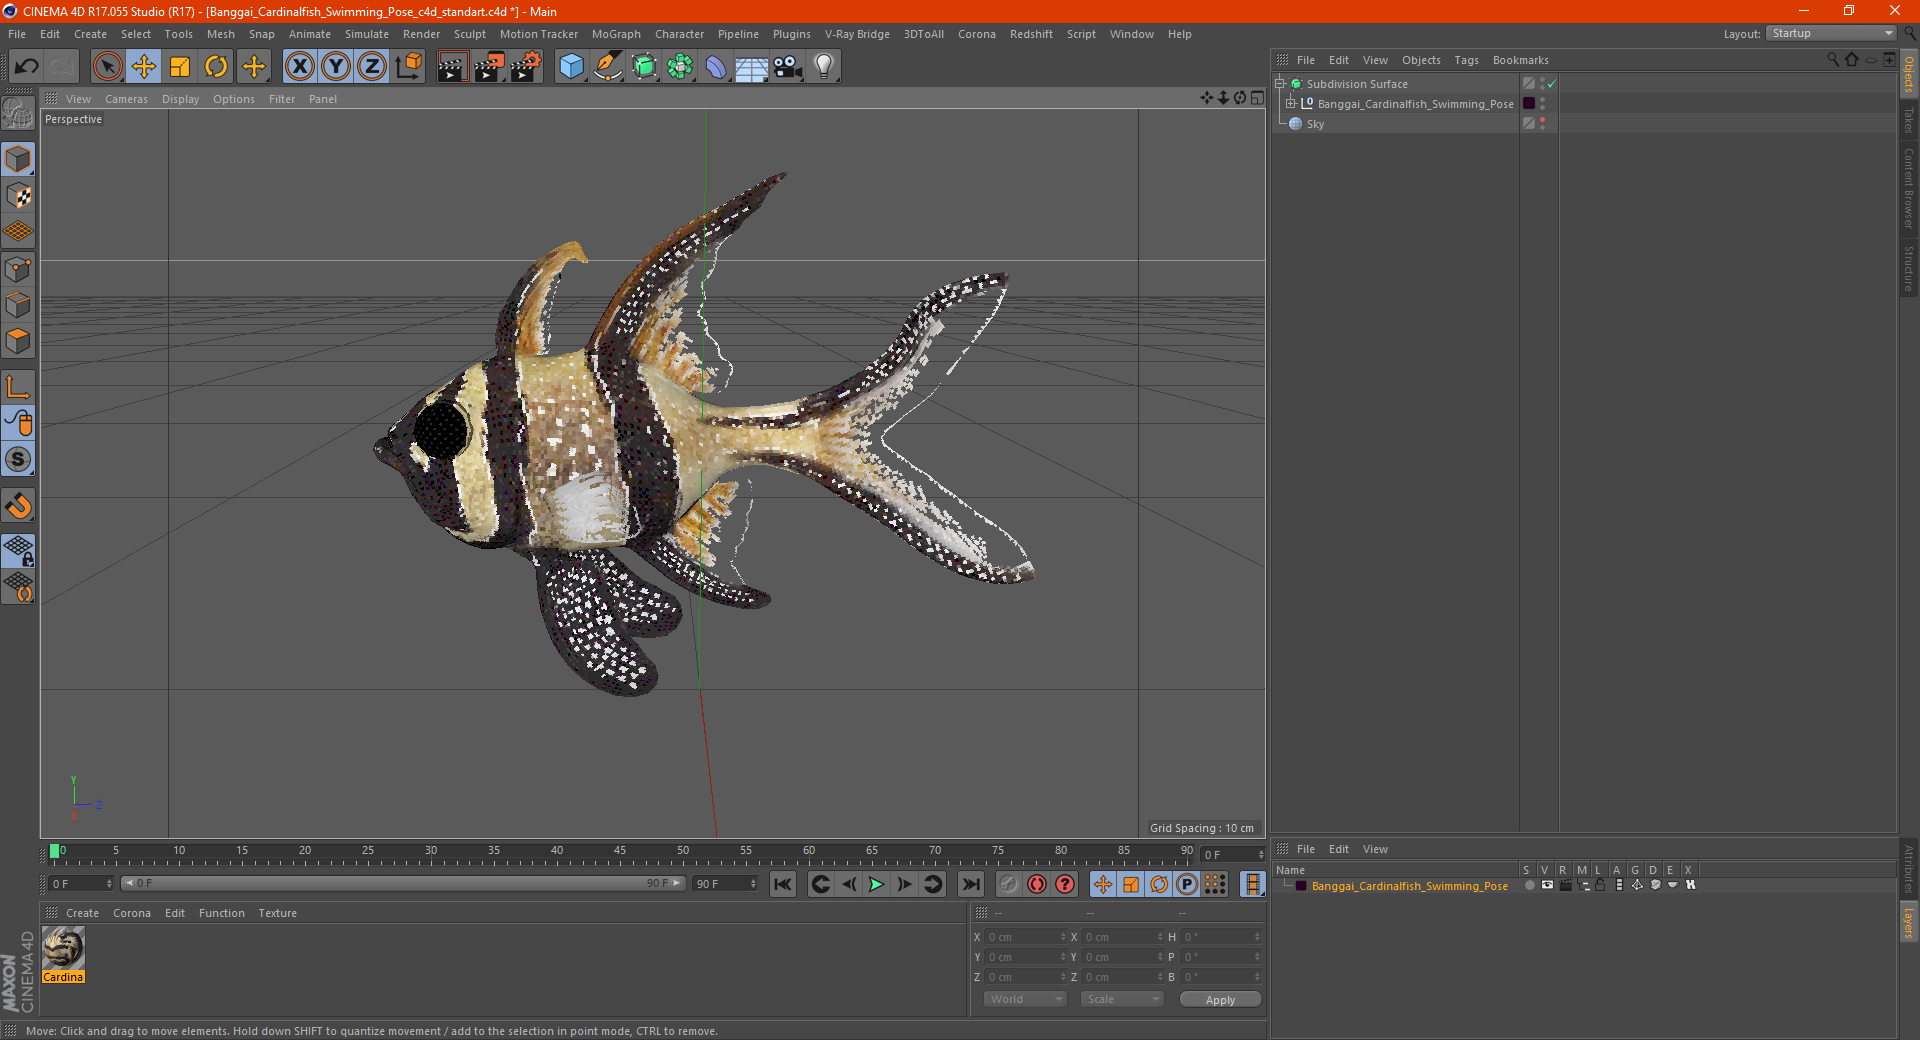Open the MoGraph menu
This screenshot has width=1920, height=1040.
pos(616,34)
